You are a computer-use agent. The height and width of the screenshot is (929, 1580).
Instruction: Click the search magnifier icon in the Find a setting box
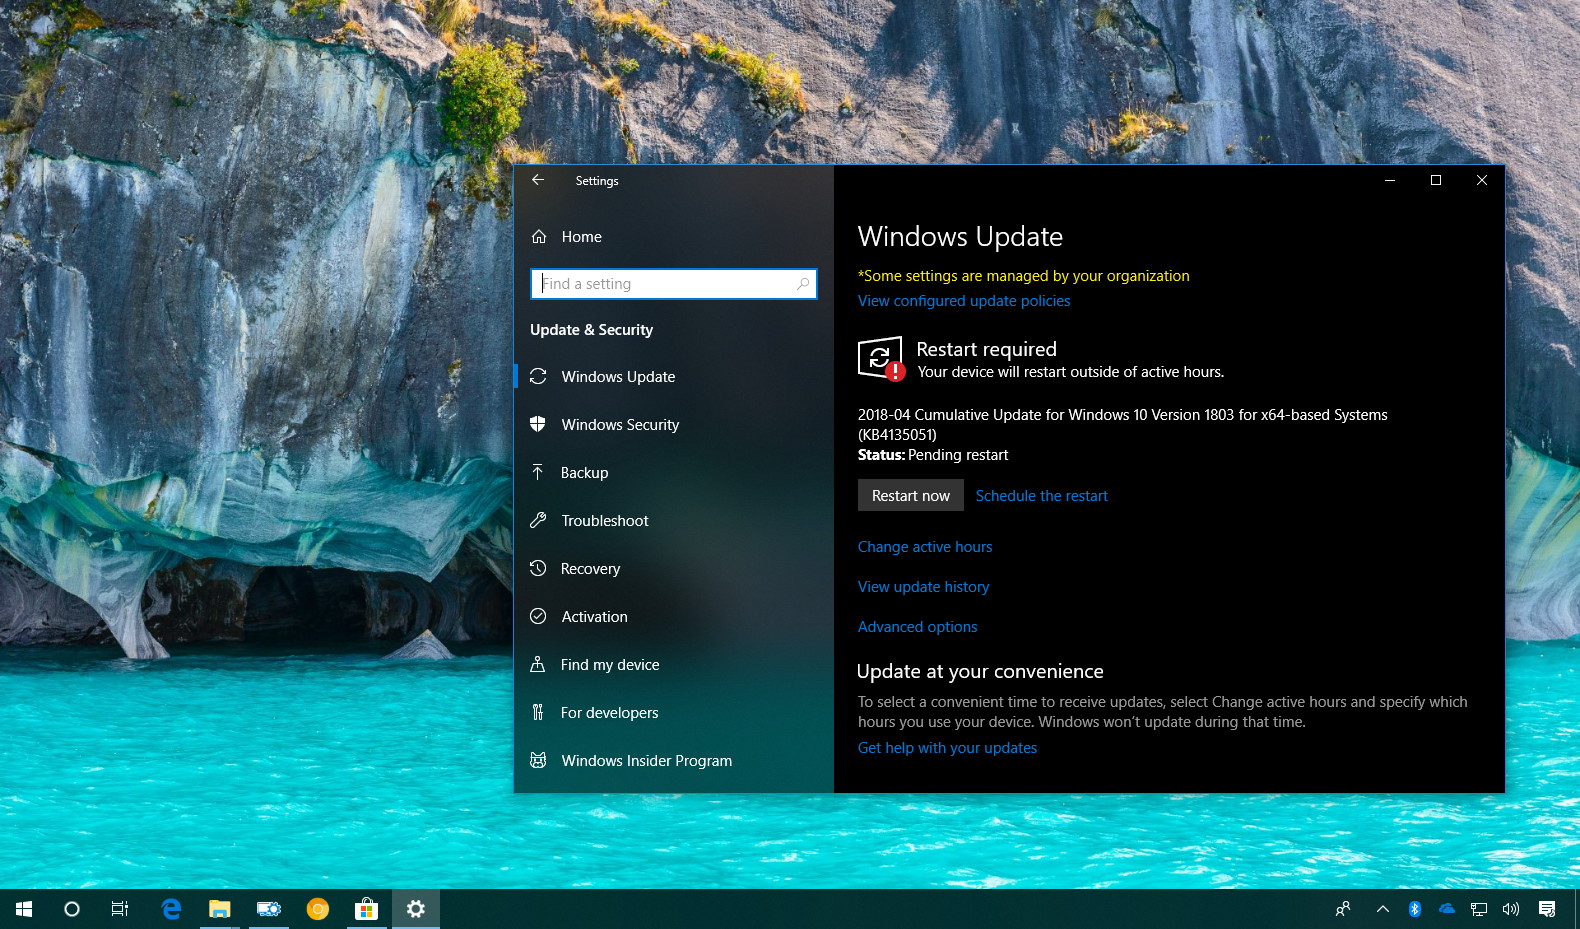[x=802, y=284]
